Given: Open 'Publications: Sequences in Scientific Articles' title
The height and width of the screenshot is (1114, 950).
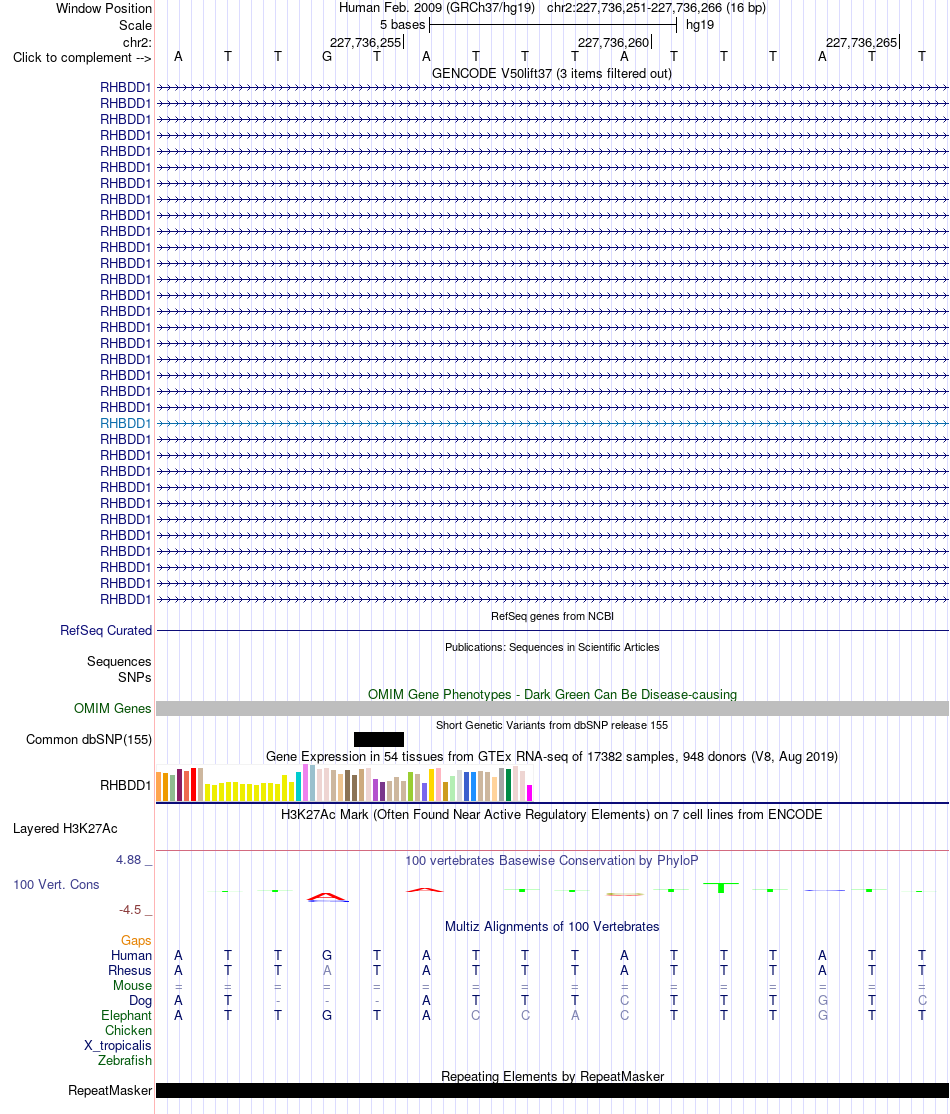Looking at the screenshot, I should coord(552,647).
